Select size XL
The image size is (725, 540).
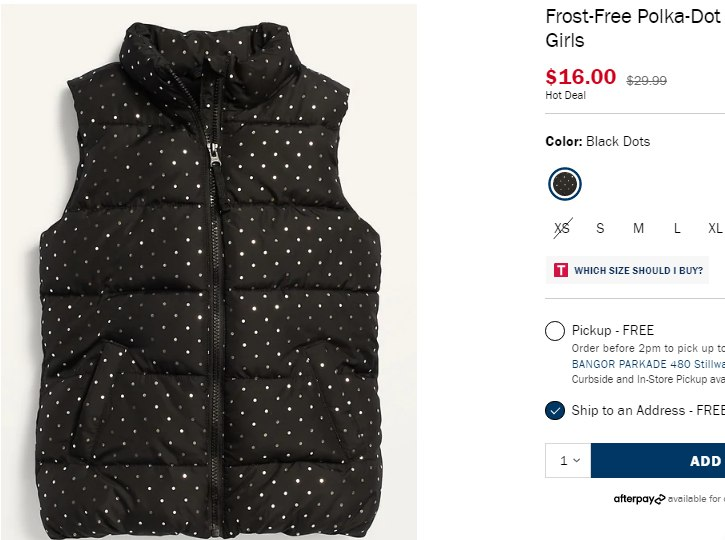(714, 228)
